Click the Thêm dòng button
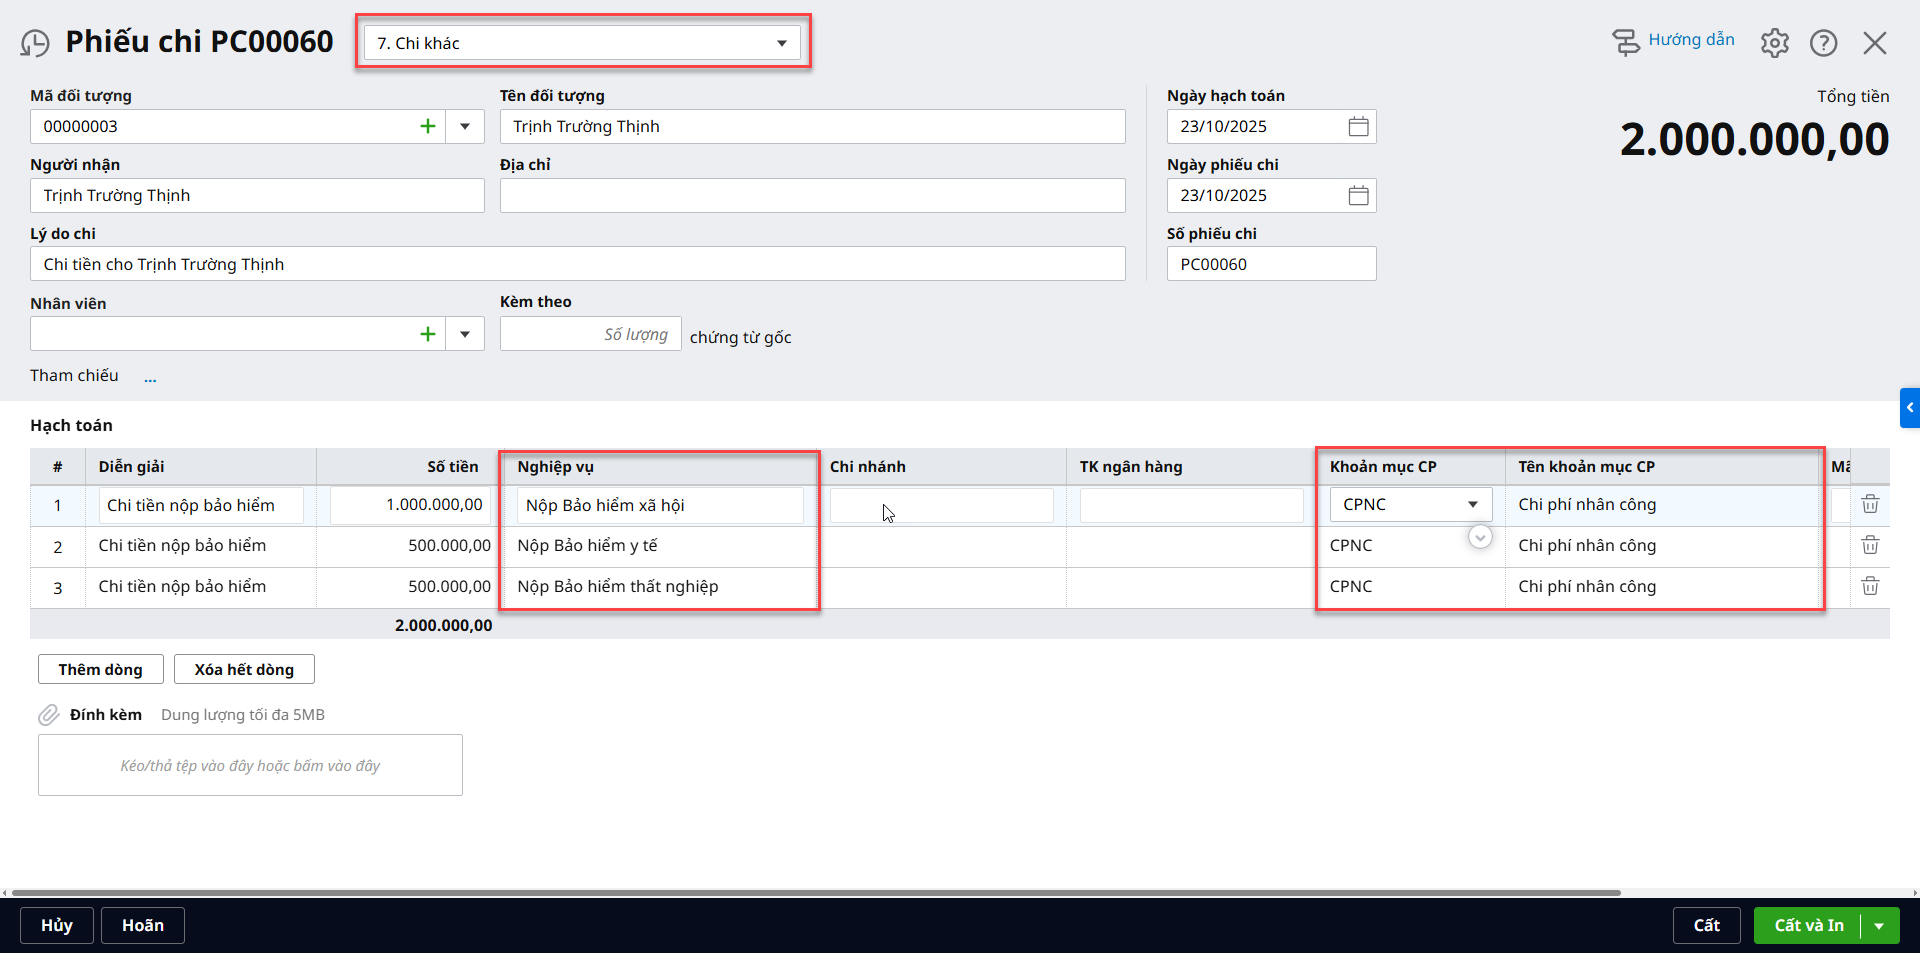Image resolution: width=1920 pixels, height=953 pixels. [x=100, y=669]
